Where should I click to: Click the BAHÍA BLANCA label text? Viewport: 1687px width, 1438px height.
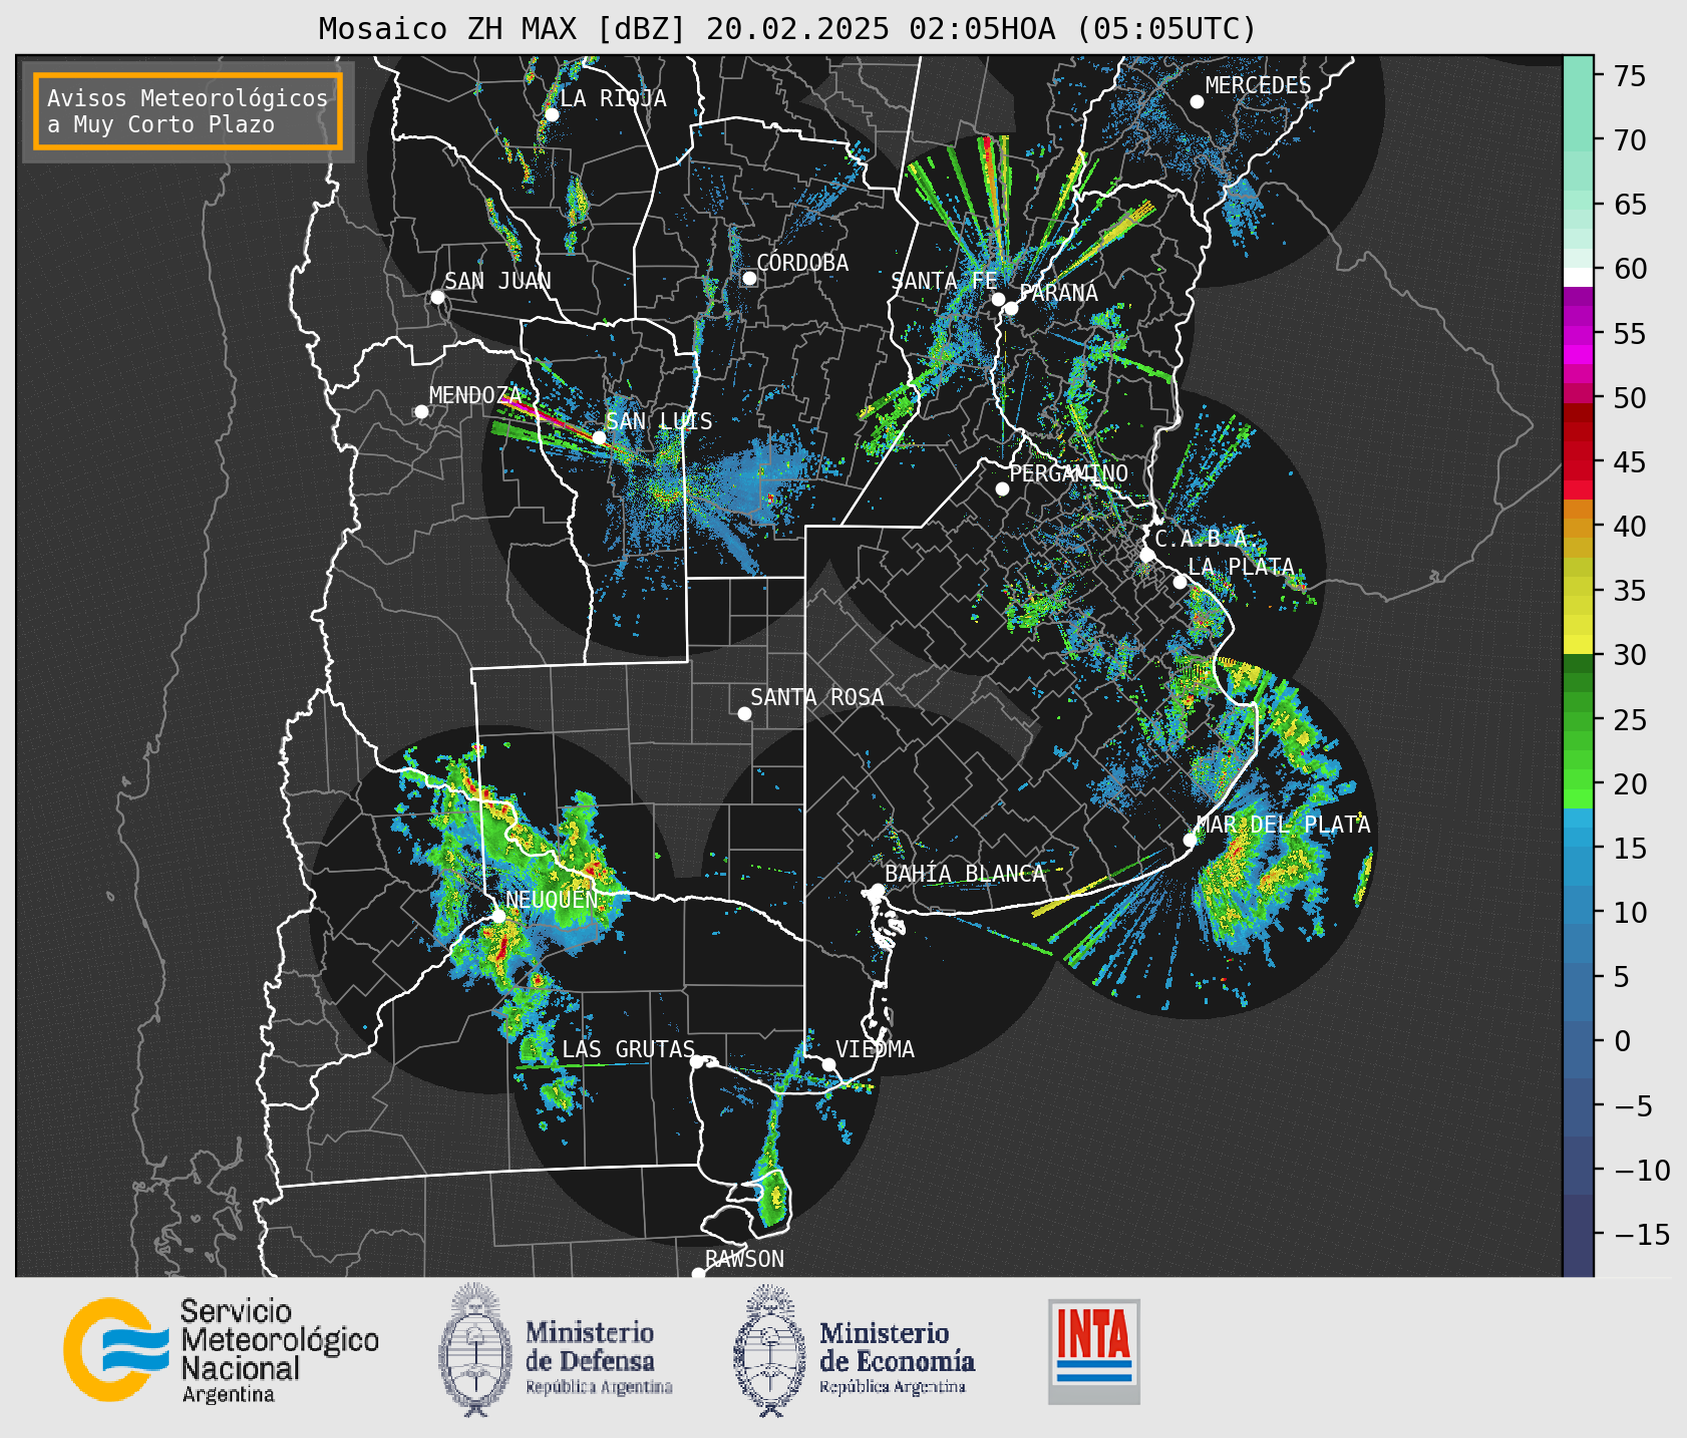click(x=965, y=874)
